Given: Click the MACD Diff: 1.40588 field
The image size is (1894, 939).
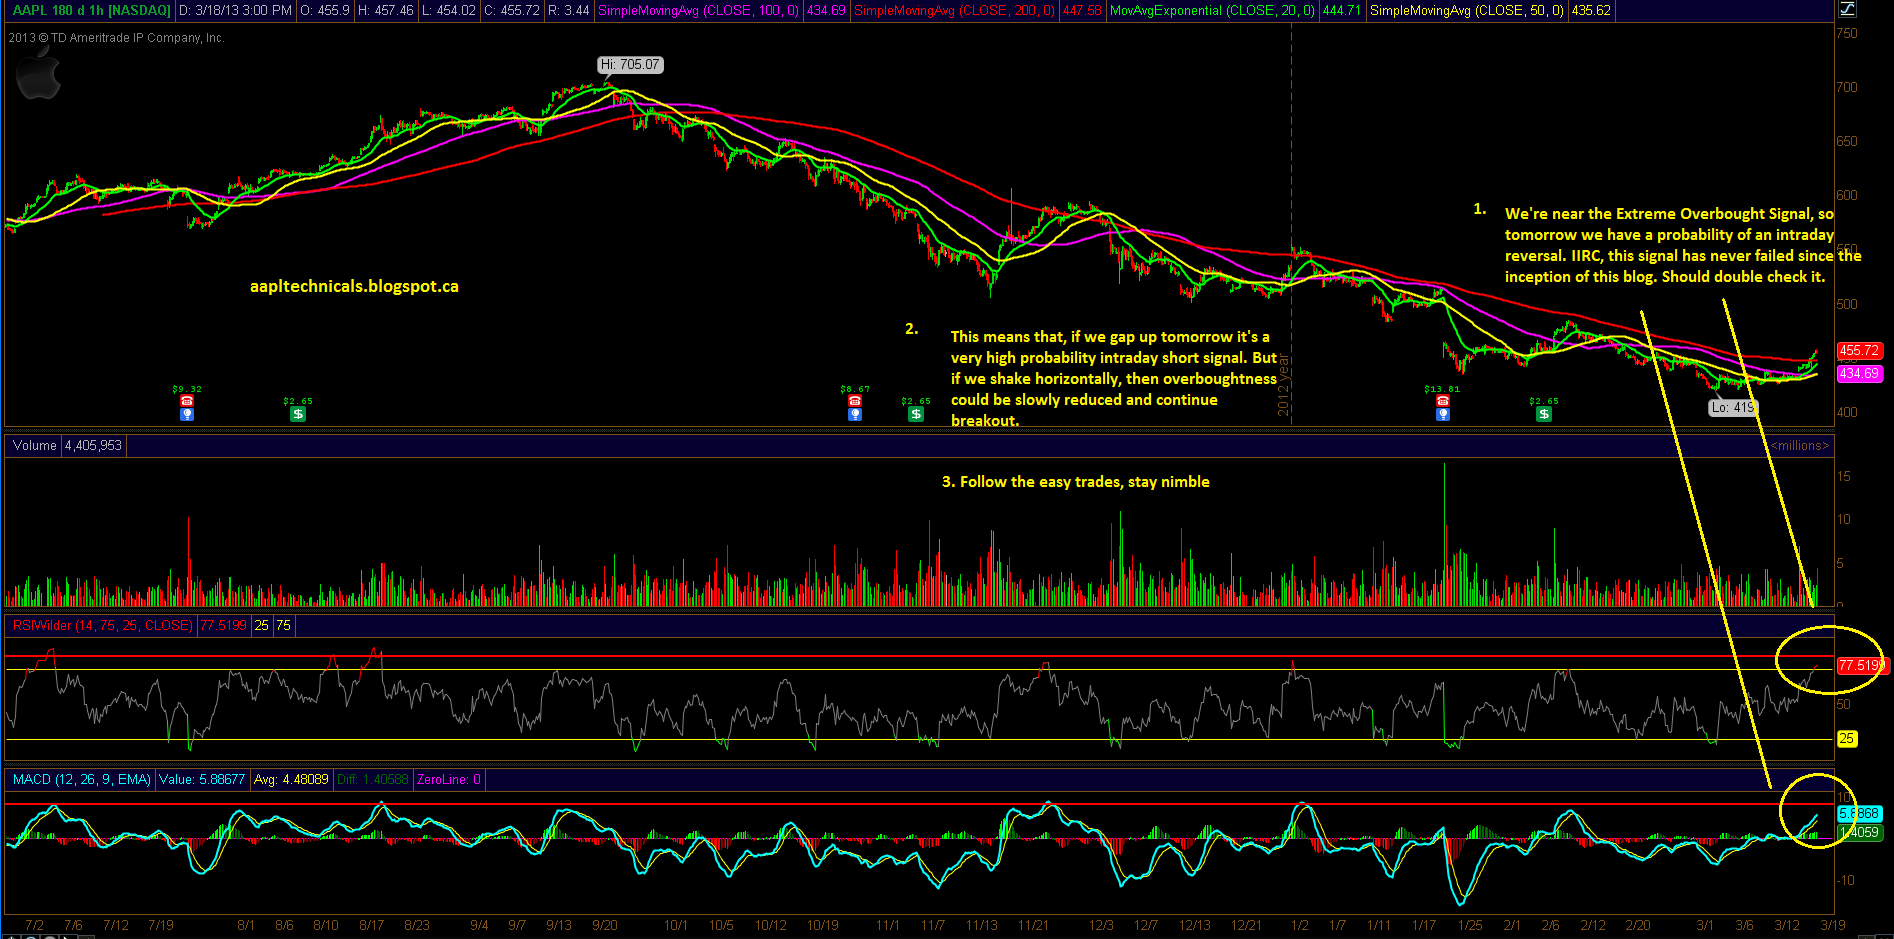Looking at the screenshot, I should pos(373,779).
